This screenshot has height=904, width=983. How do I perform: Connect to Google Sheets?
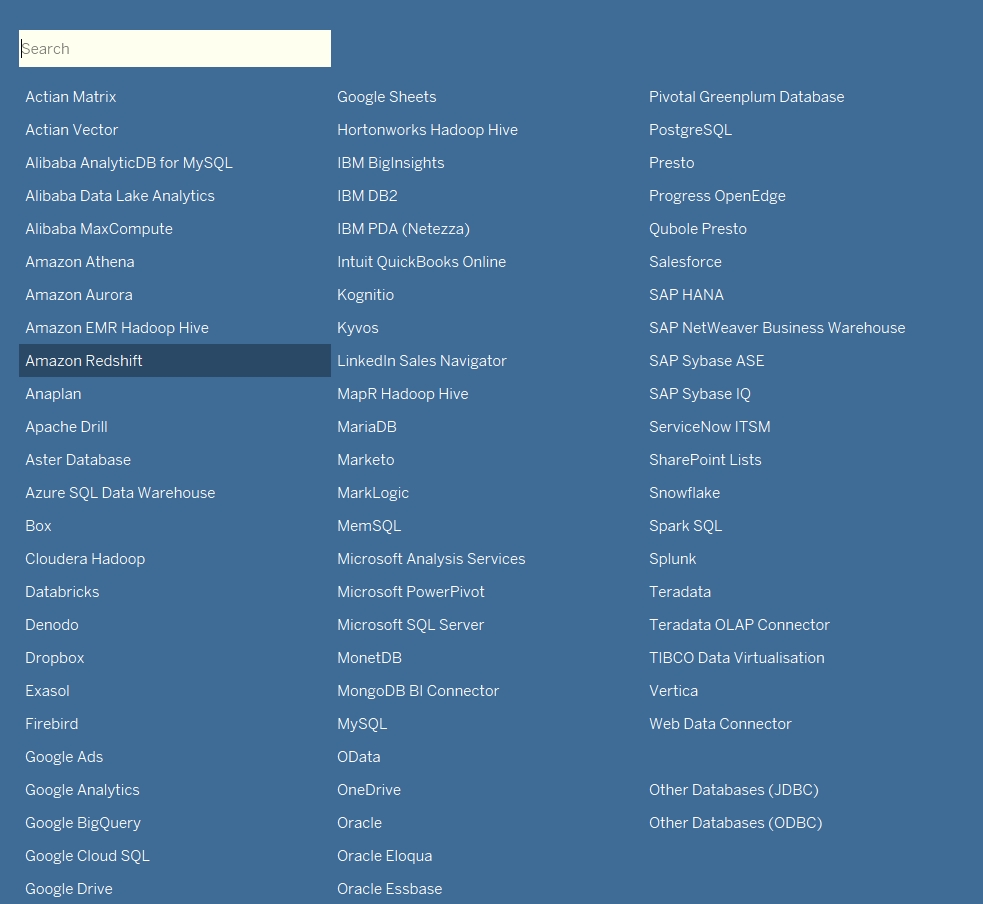(x=387, y=96)
